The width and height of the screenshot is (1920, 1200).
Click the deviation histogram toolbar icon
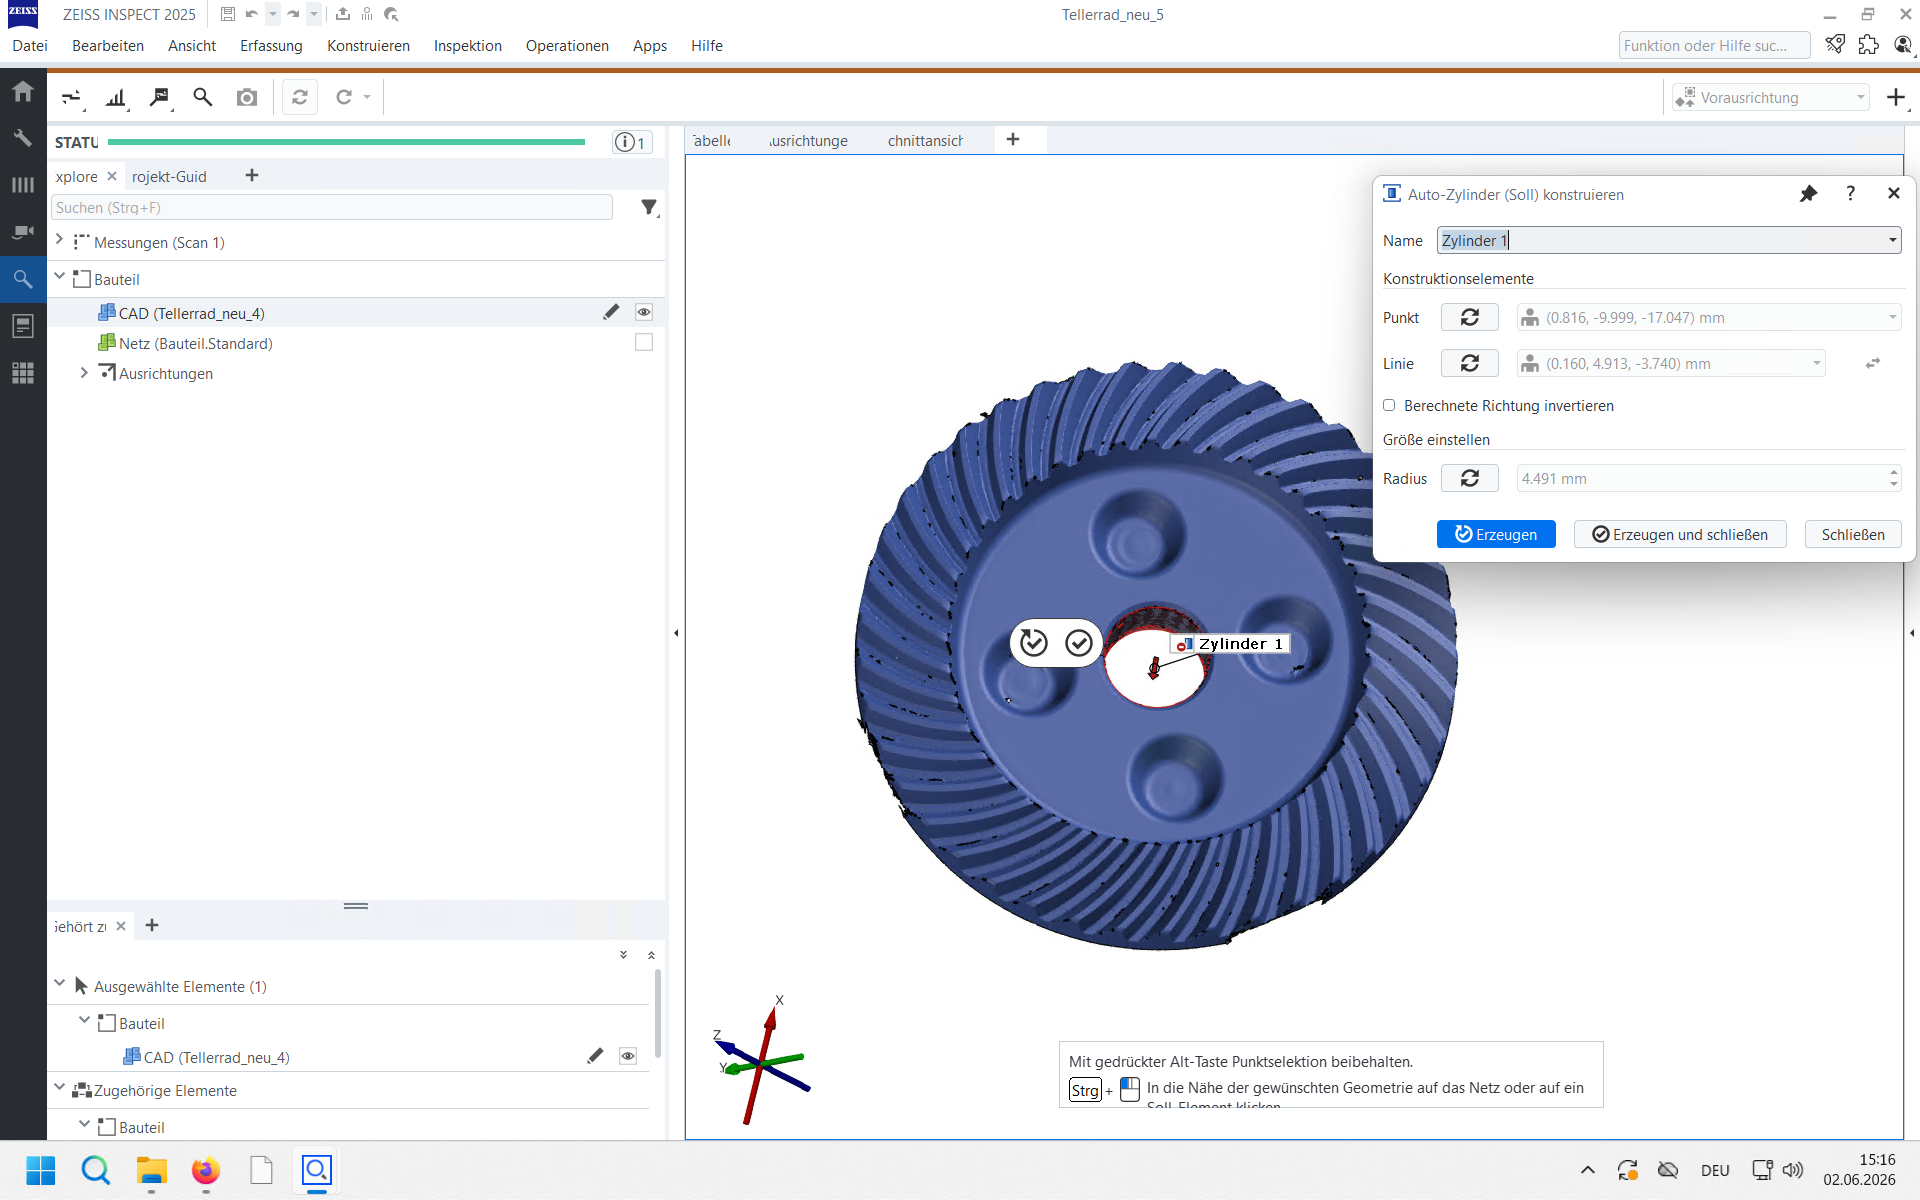[x=116, y=97]
